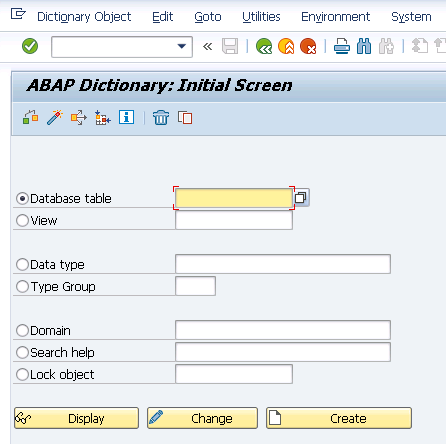The width and height of the screenshot is (446, 444).
Task: Click the Find Next binoculars icon
Action: coord(386,46)
